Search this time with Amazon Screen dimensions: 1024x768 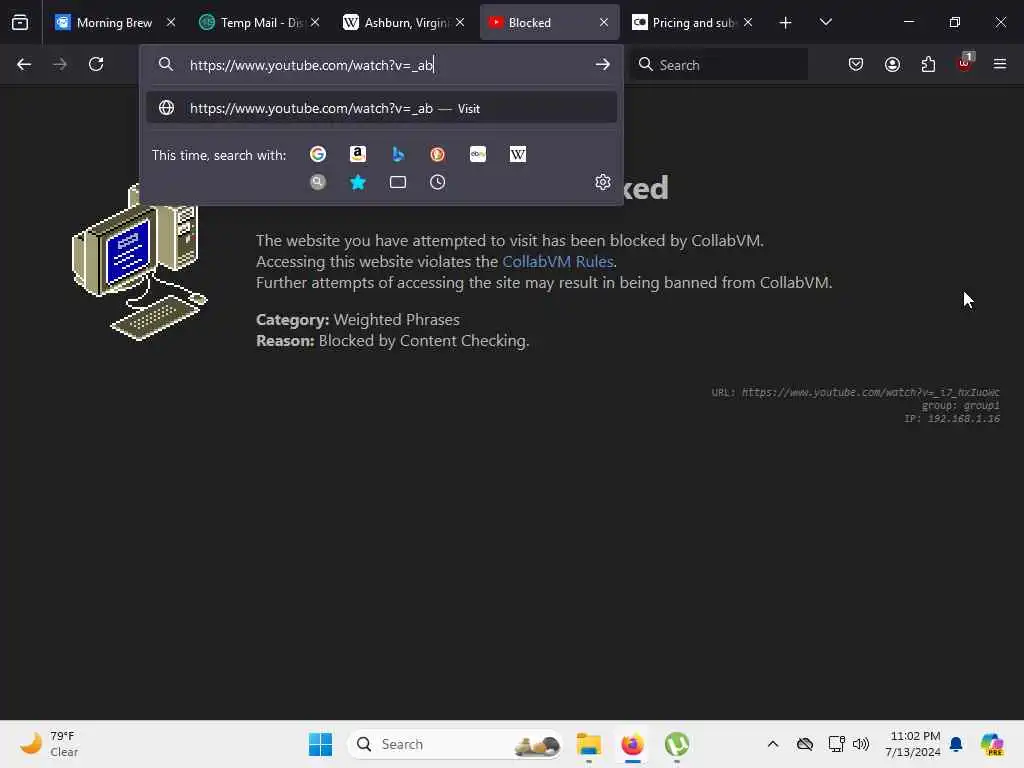[x=358, y=154]
